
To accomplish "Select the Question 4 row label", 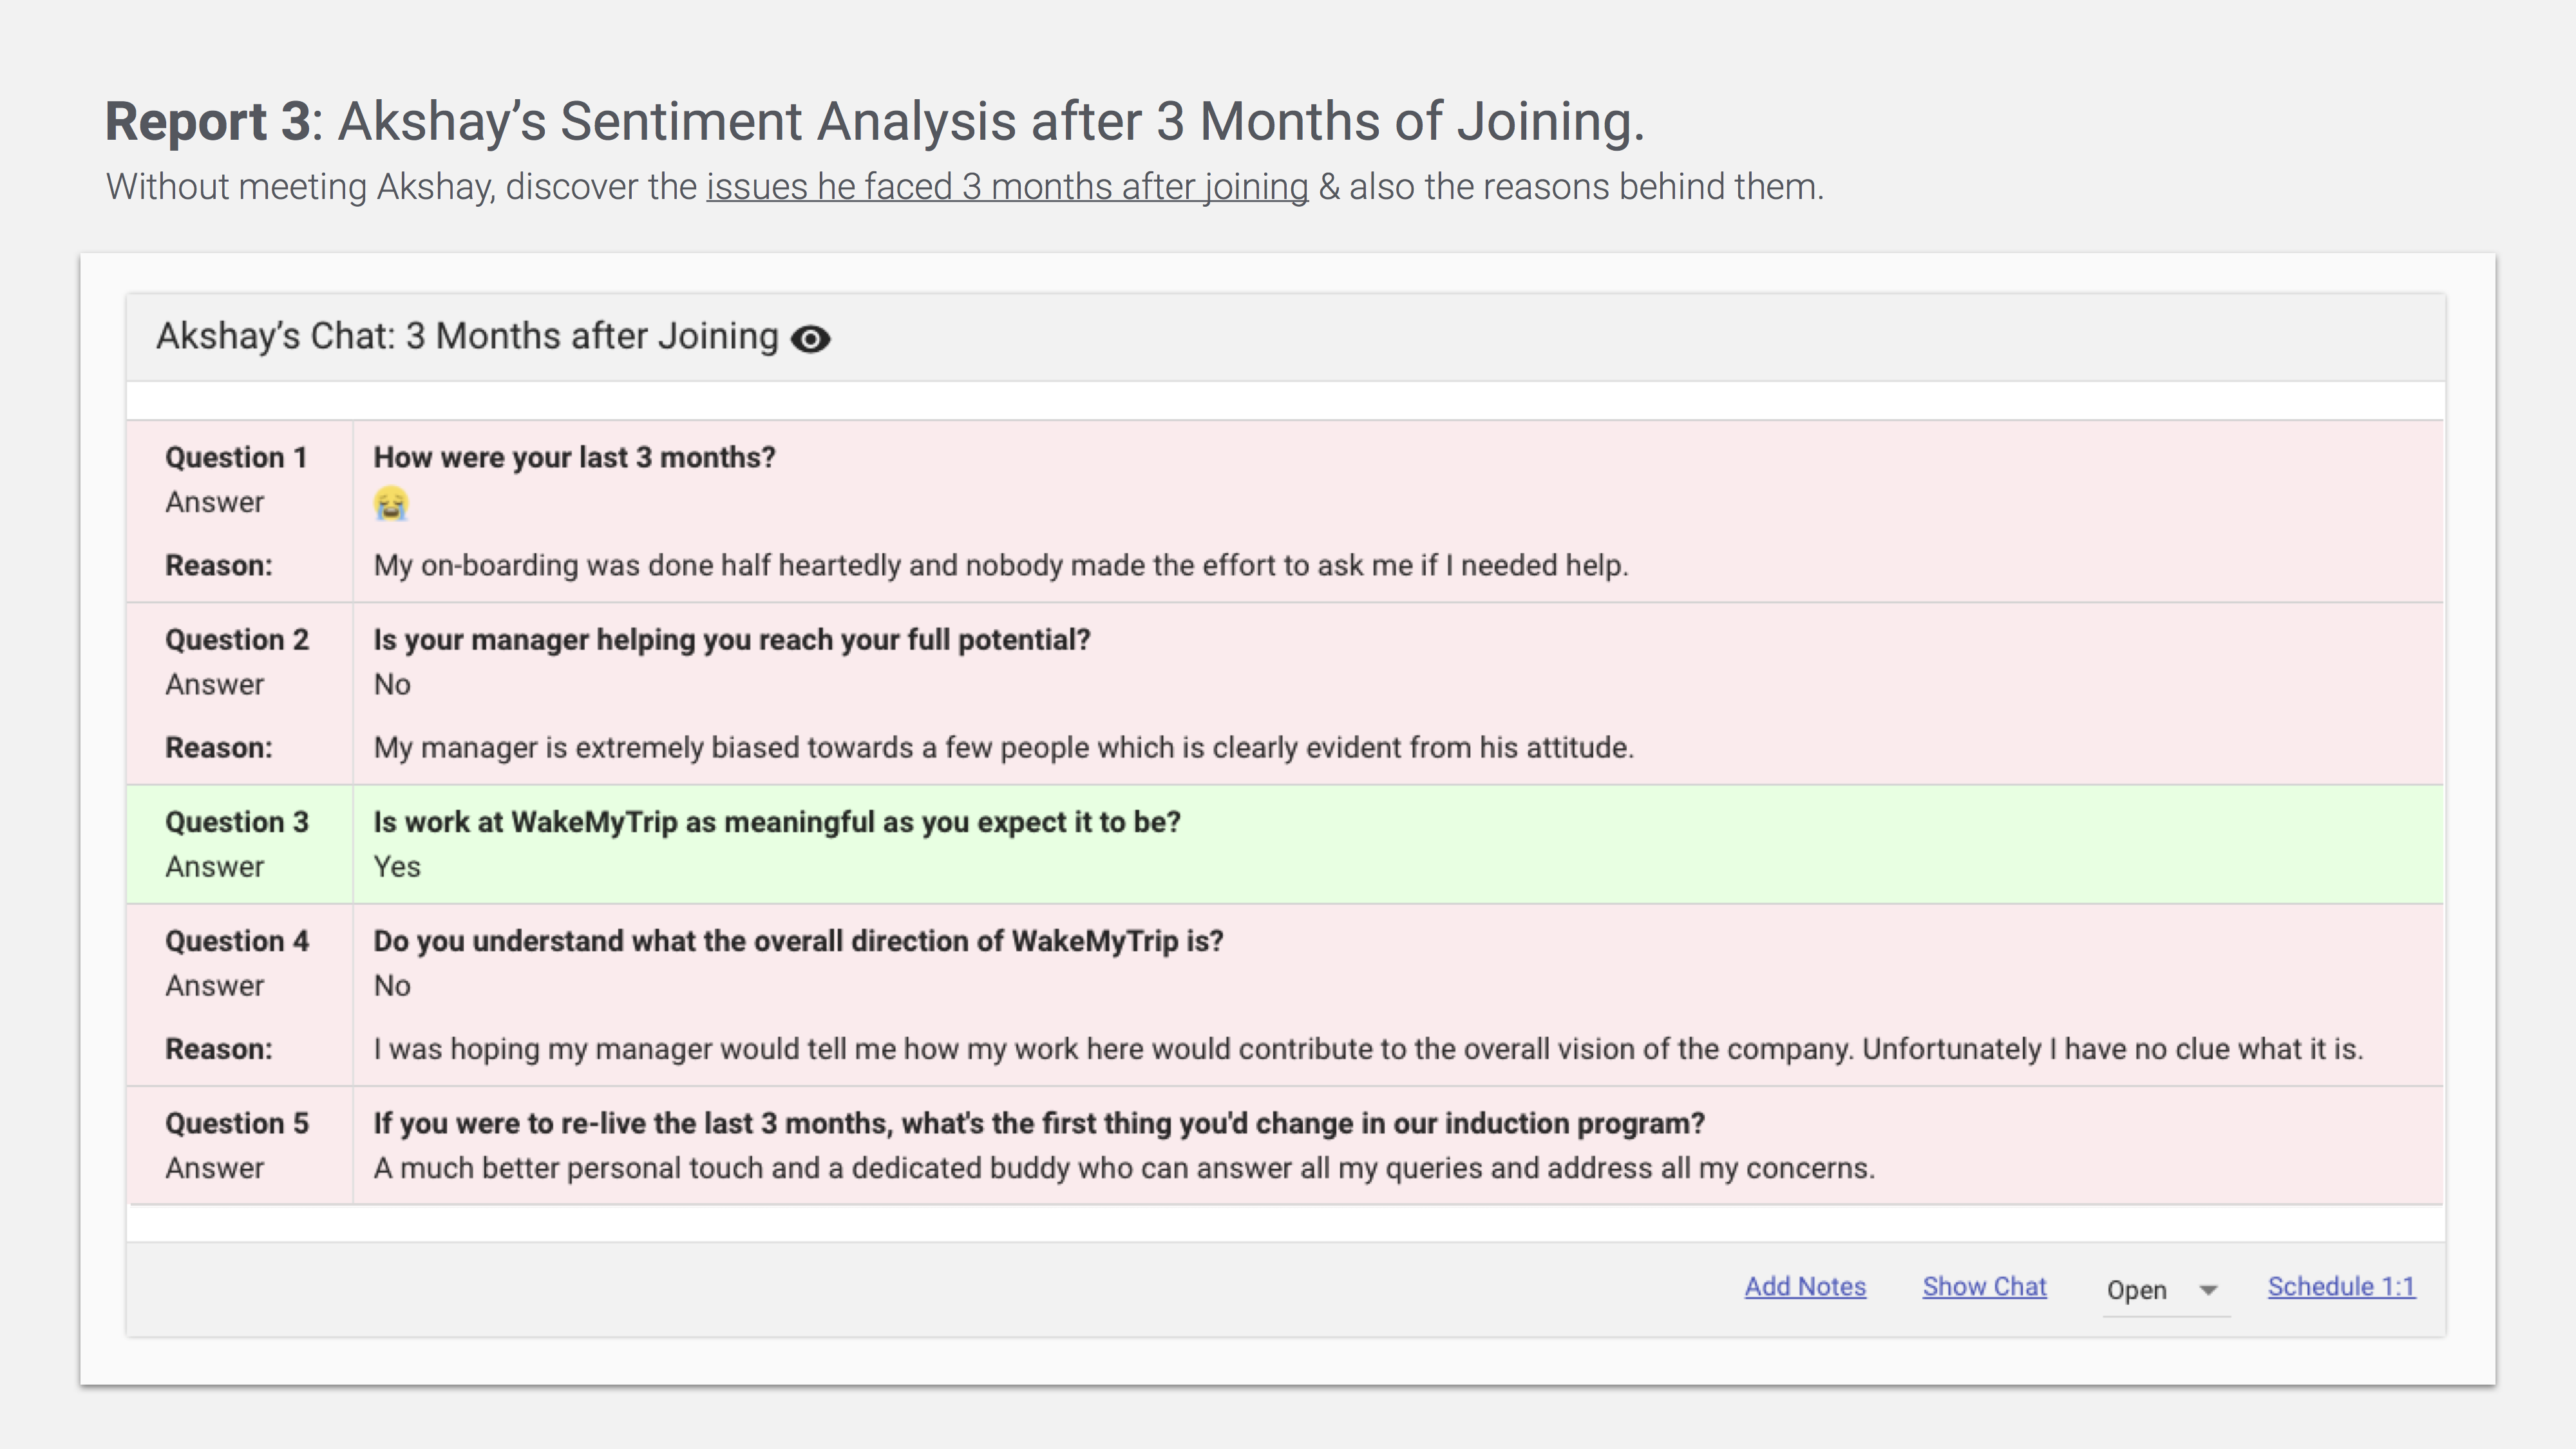I will click(237, 941).
